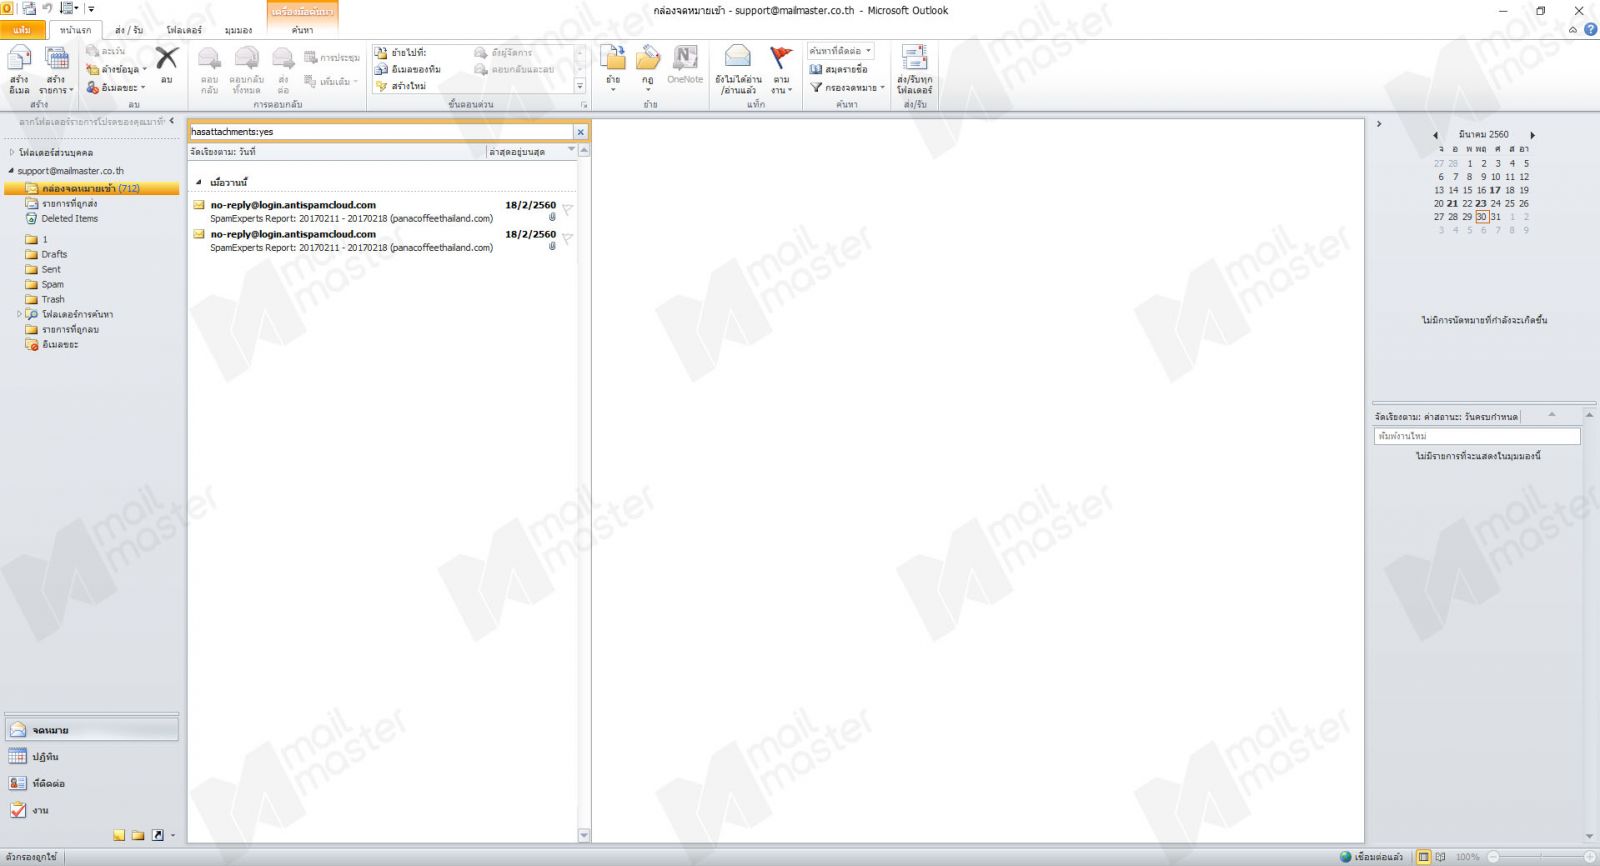Select date 30 in the calendar
The height and width of the screenshot is (866, 1600).
click(1481, 216)
